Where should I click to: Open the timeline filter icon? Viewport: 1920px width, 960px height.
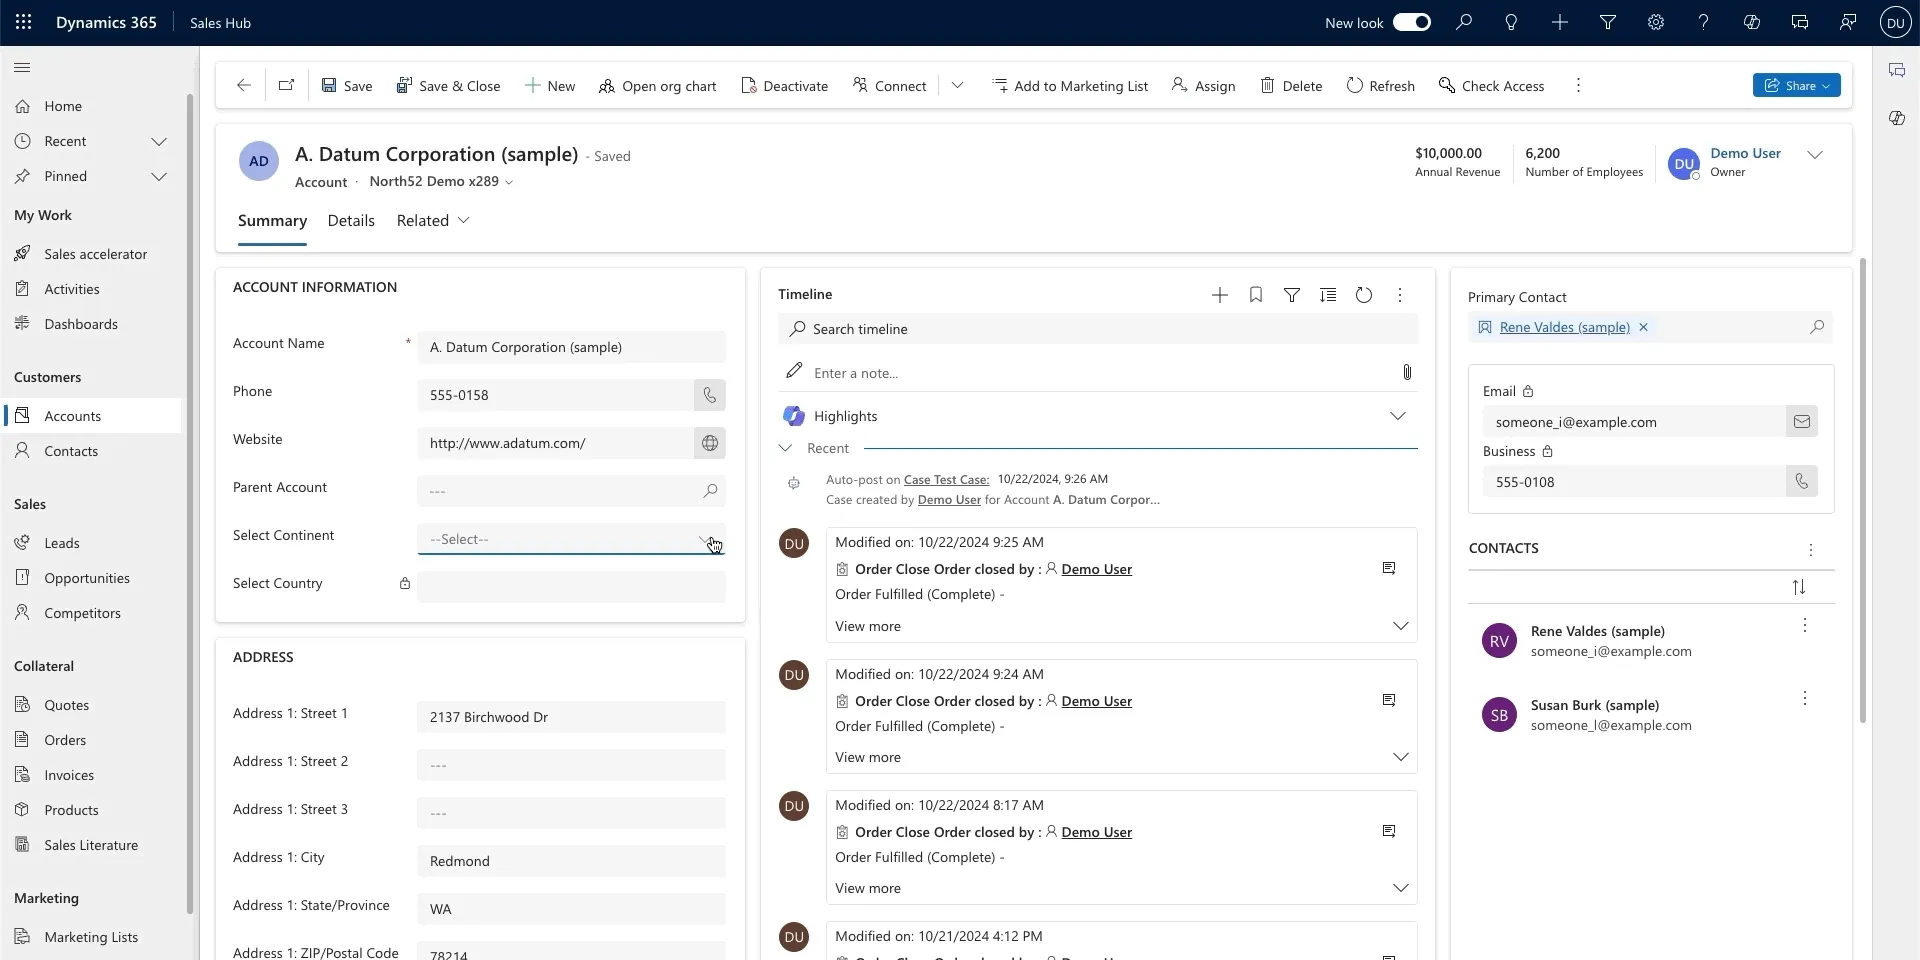1292,295
